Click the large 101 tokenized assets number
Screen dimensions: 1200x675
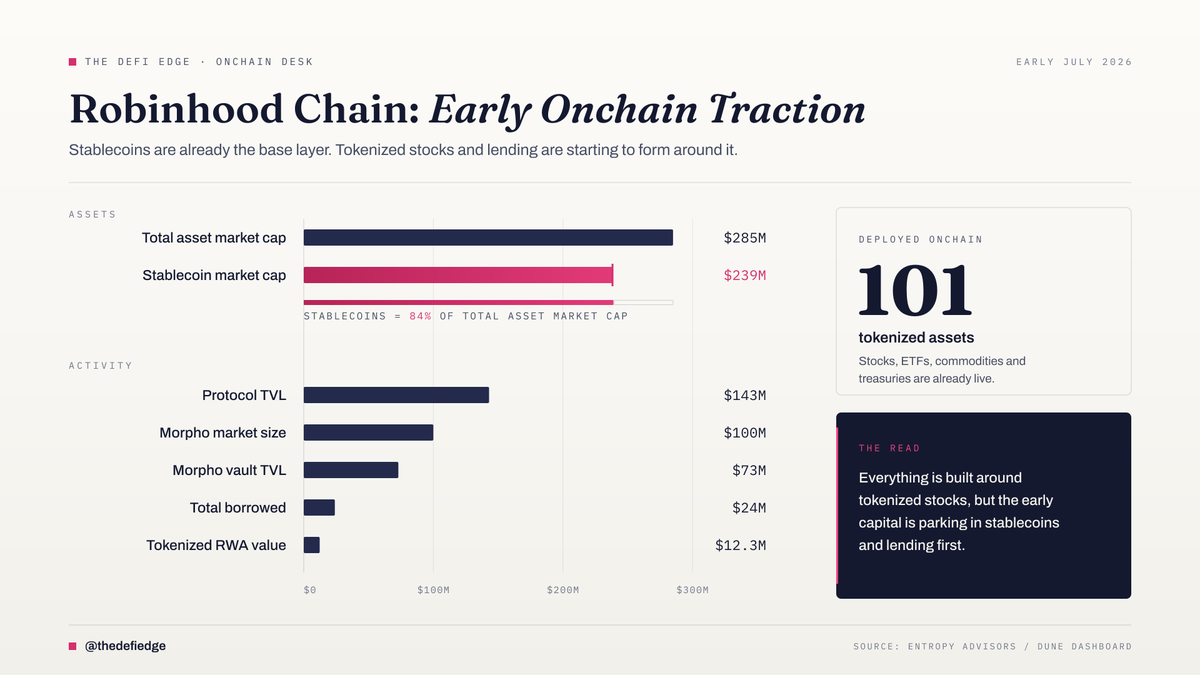point(915,290)
